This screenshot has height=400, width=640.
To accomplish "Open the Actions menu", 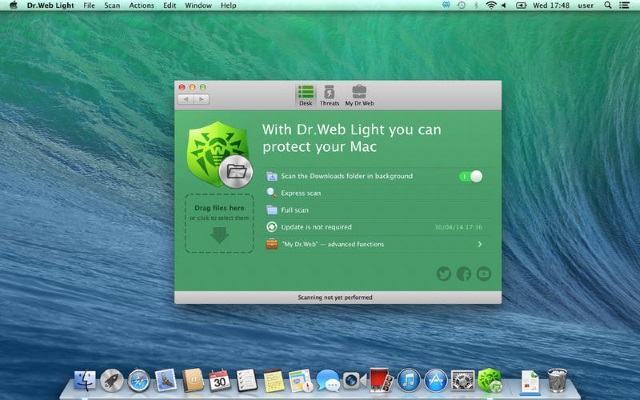I will click(142, 6).
